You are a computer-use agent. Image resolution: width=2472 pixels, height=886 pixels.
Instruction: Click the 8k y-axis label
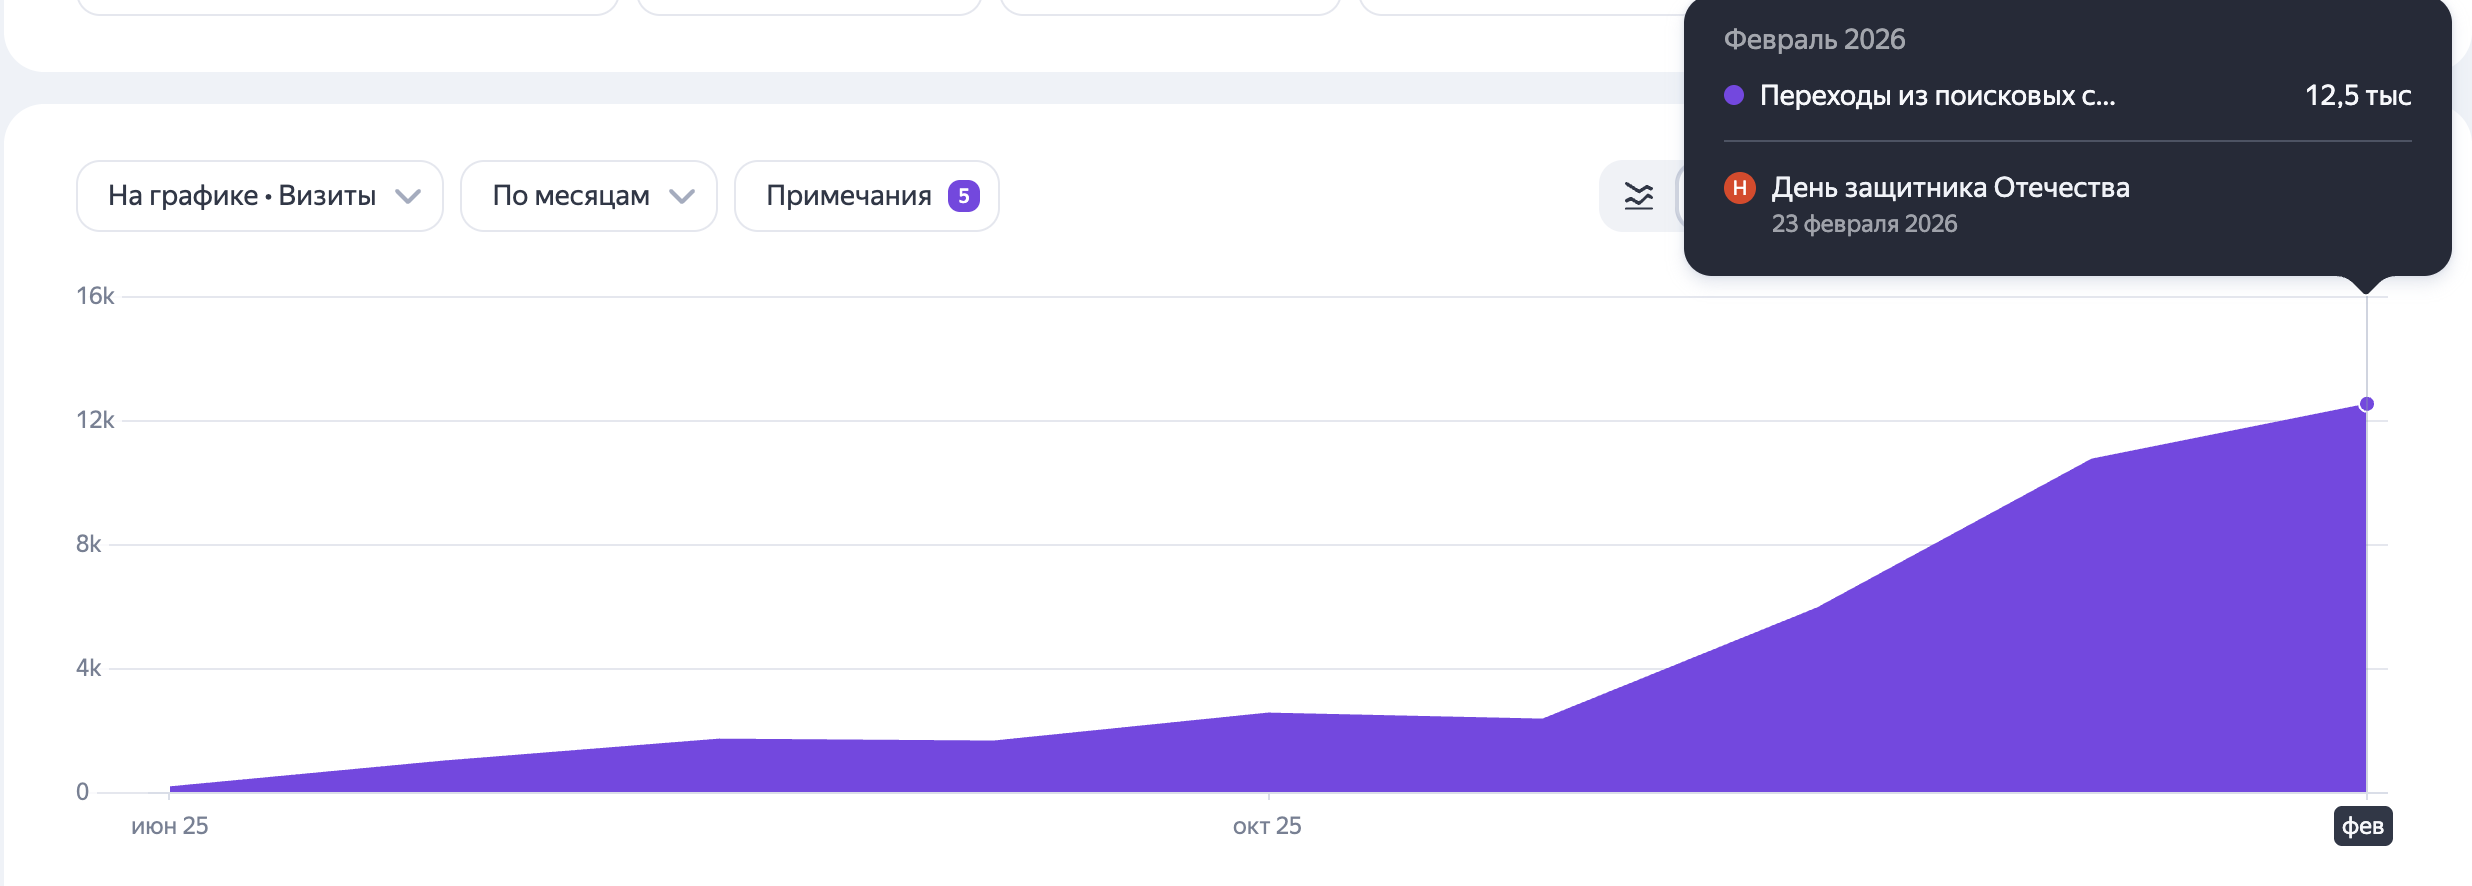coord(88,544)
